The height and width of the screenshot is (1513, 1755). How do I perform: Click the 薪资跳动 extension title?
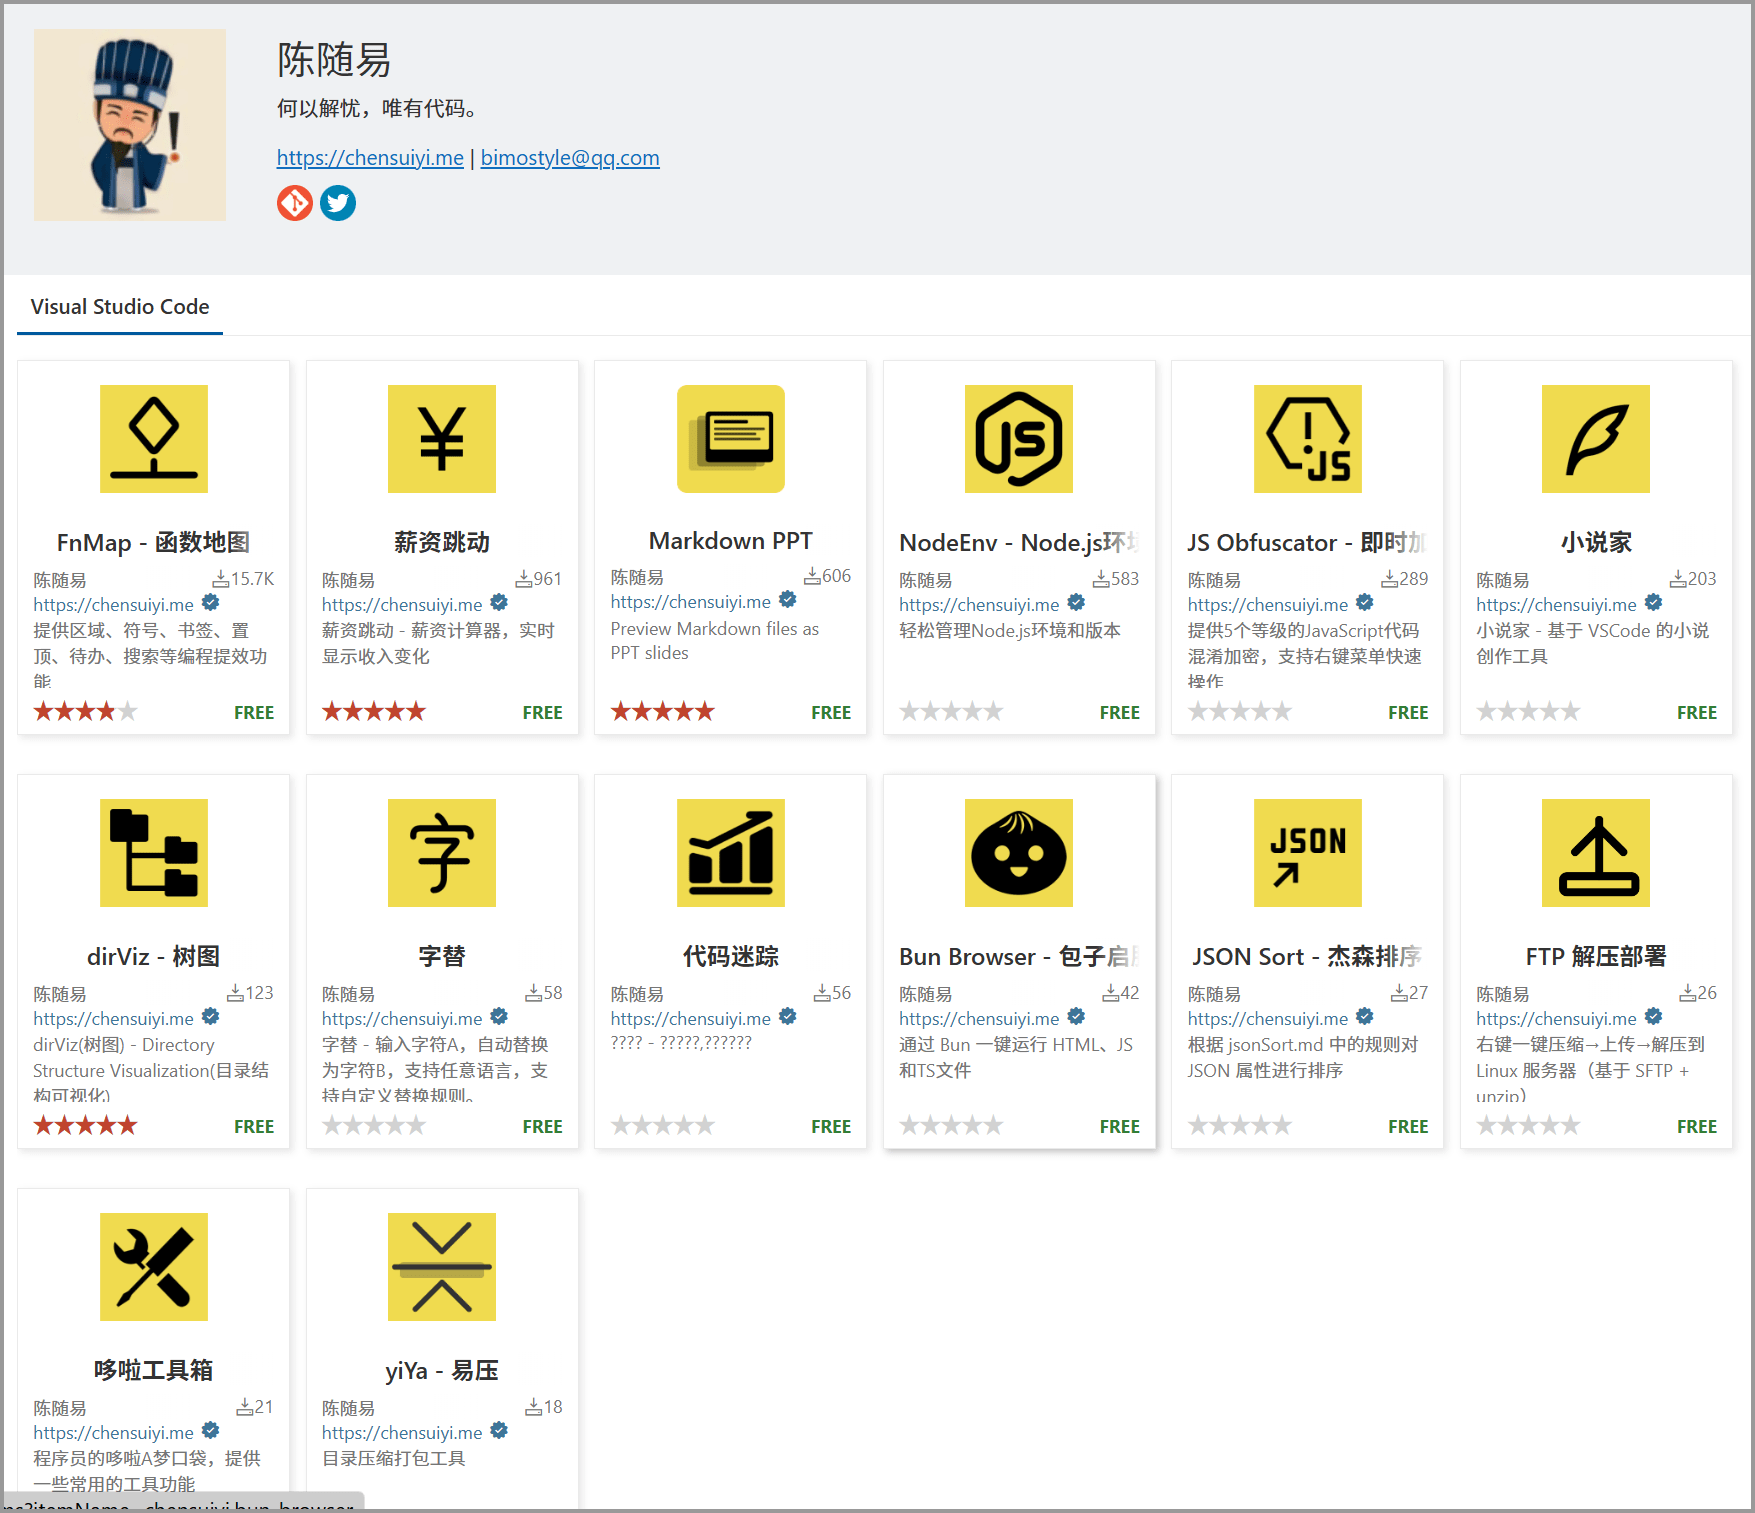pos(442,543)
